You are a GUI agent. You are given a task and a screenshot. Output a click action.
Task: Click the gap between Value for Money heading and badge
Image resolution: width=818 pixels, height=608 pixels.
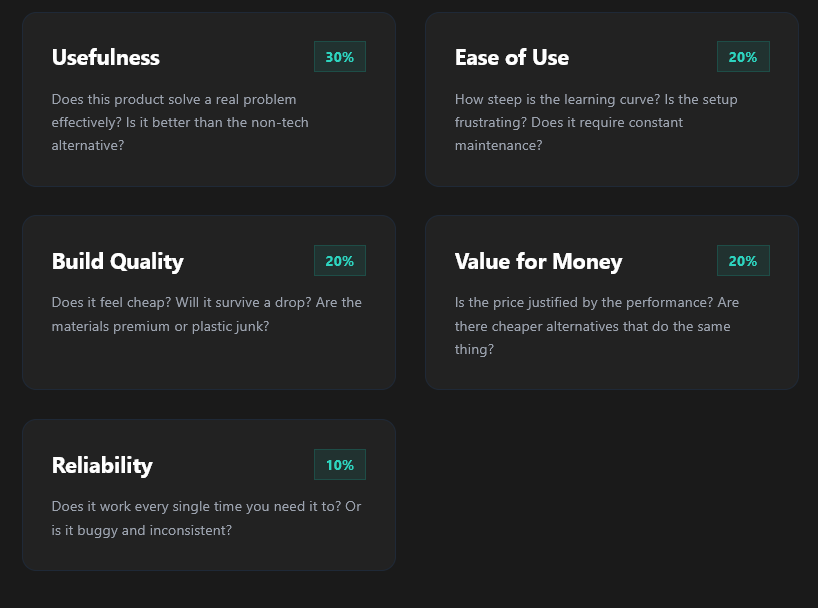point(668,262)
